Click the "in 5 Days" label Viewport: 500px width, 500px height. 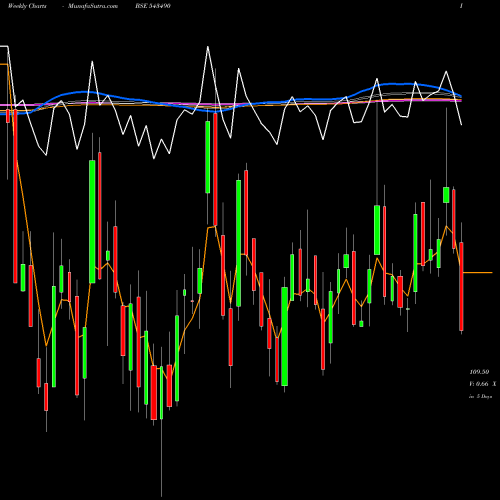tap(480, 396)
